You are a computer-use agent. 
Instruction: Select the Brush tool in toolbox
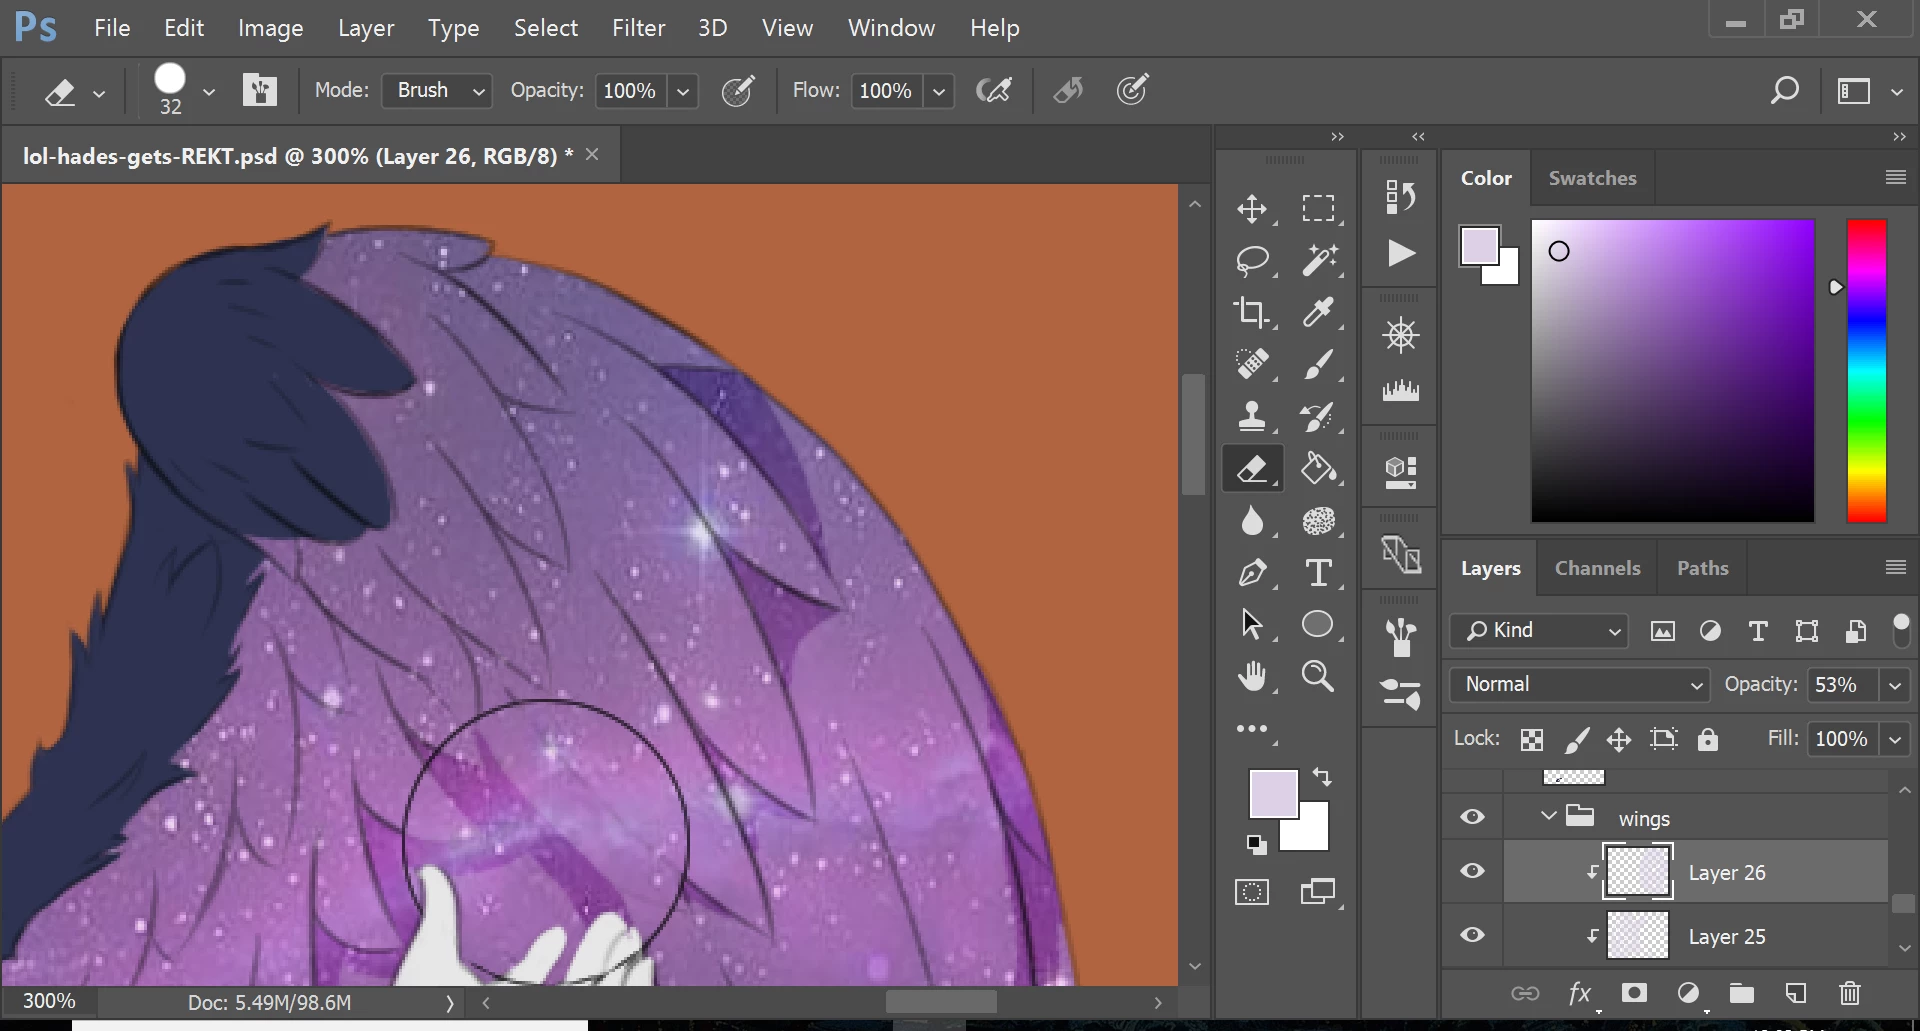pyautogui.click(x=1318, y=364)
